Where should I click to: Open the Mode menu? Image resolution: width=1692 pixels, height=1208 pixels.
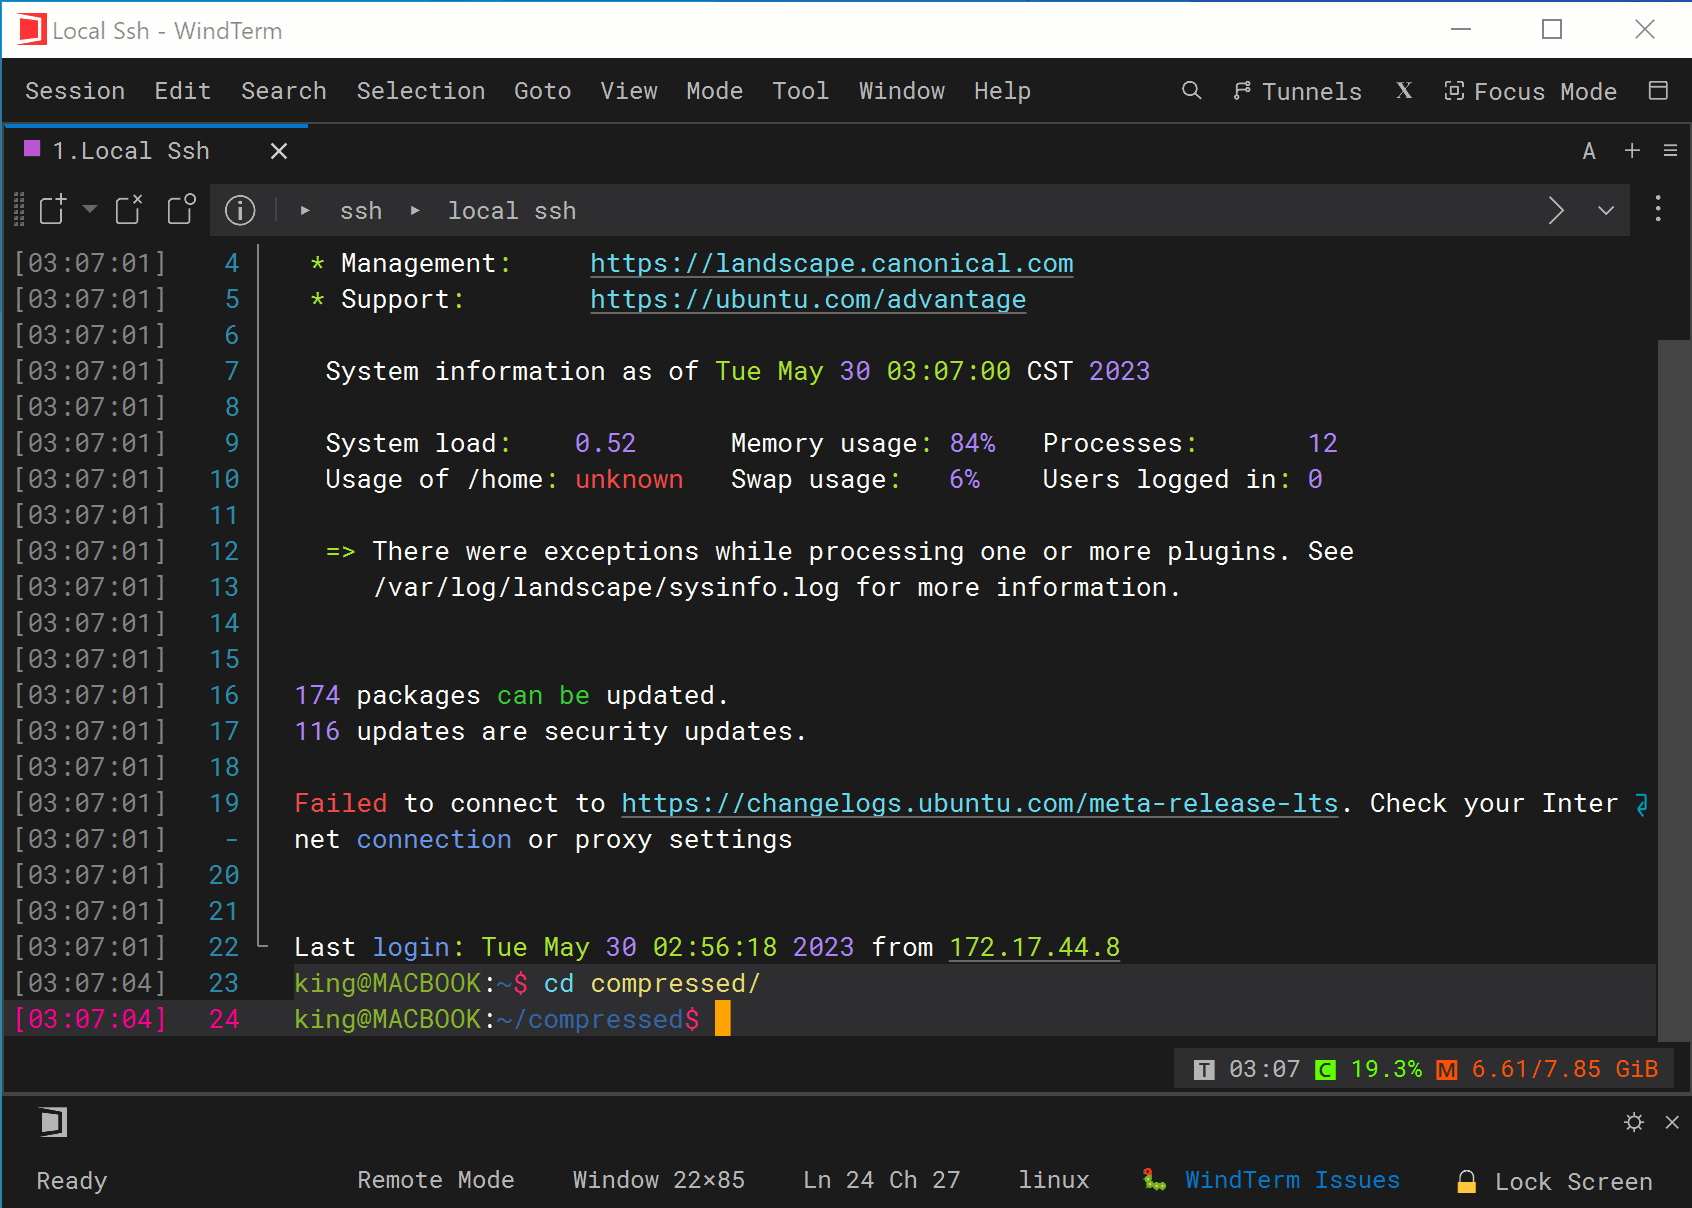pyautogui.click(x=715, y=91)
